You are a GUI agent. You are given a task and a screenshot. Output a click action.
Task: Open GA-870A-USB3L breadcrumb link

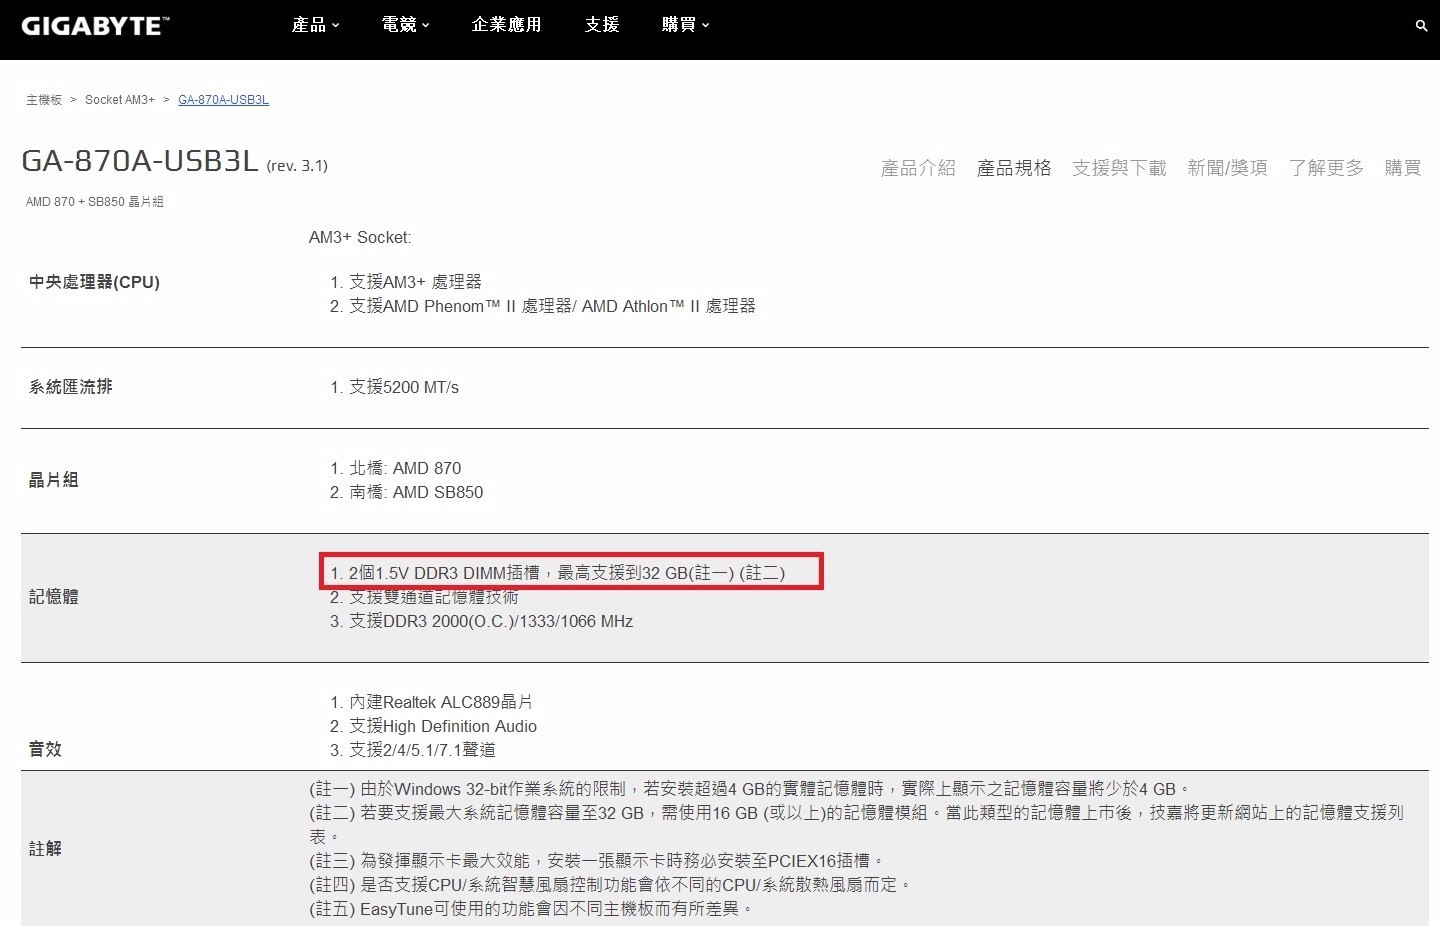(x=223, y=100)
